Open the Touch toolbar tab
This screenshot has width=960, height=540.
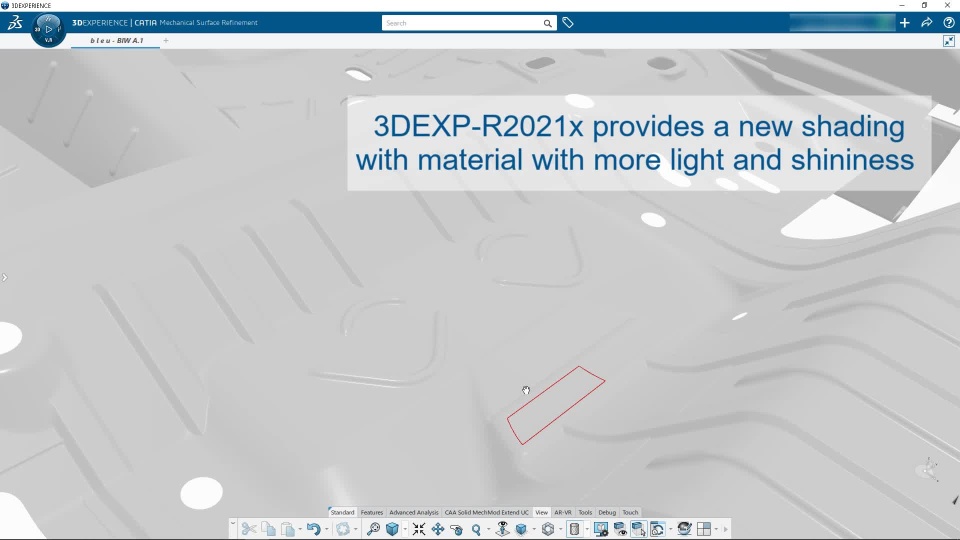click(630, 512)
